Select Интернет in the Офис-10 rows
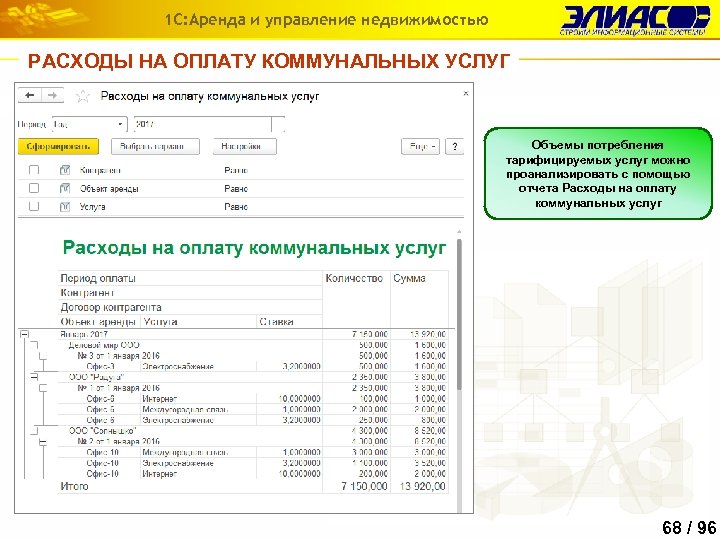Screen dimensions: 720x540 point(159,474)
